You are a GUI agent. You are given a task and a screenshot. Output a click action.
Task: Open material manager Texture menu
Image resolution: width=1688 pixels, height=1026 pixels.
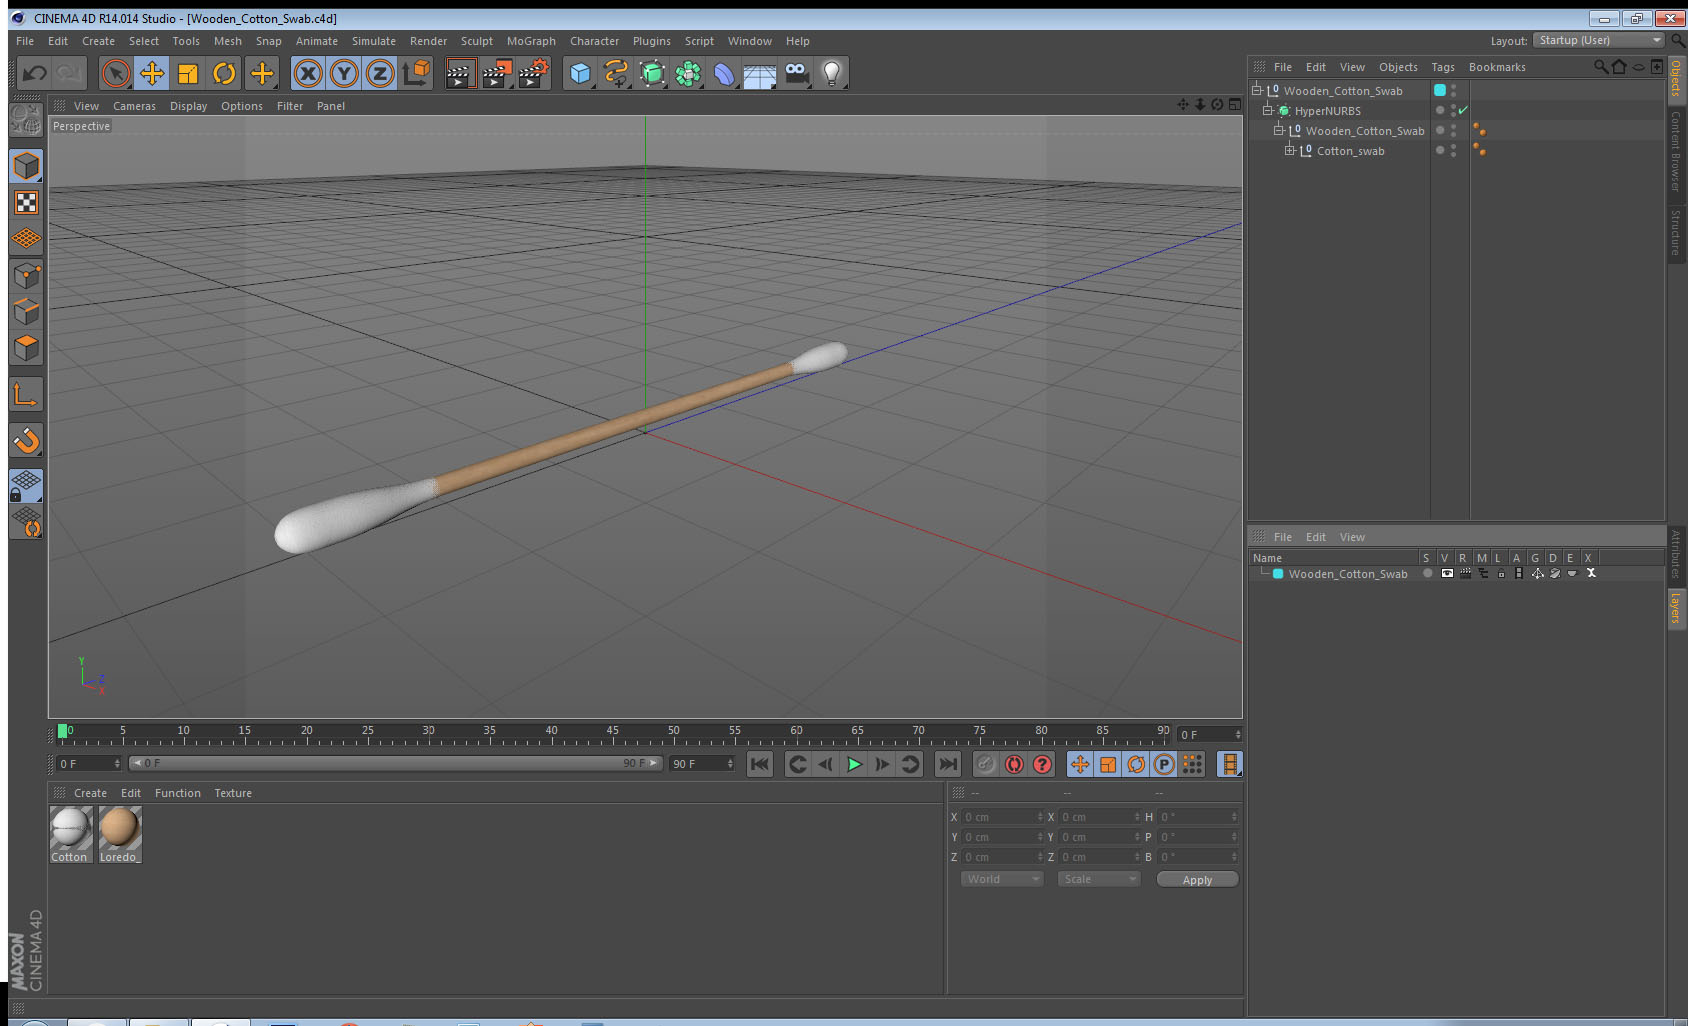click(233, 793)
